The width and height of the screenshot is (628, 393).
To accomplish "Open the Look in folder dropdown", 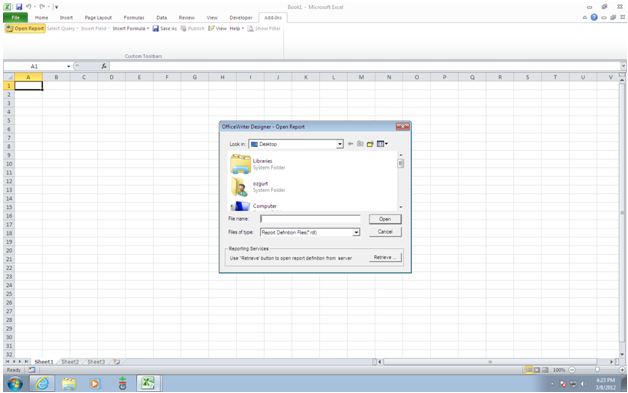I will (x=340, y=144).
